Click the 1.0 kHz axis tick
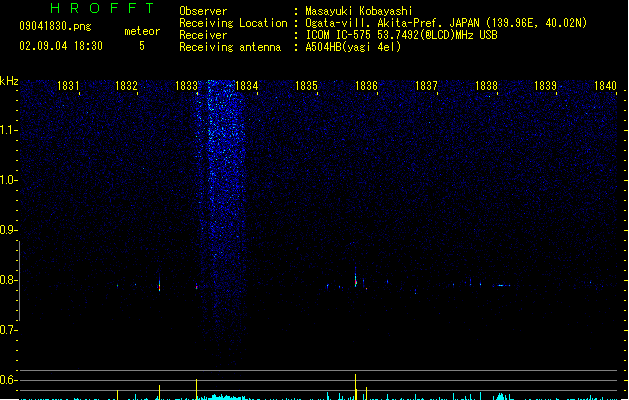The width and height of the screenshot is (629, 400). (9, 180)
